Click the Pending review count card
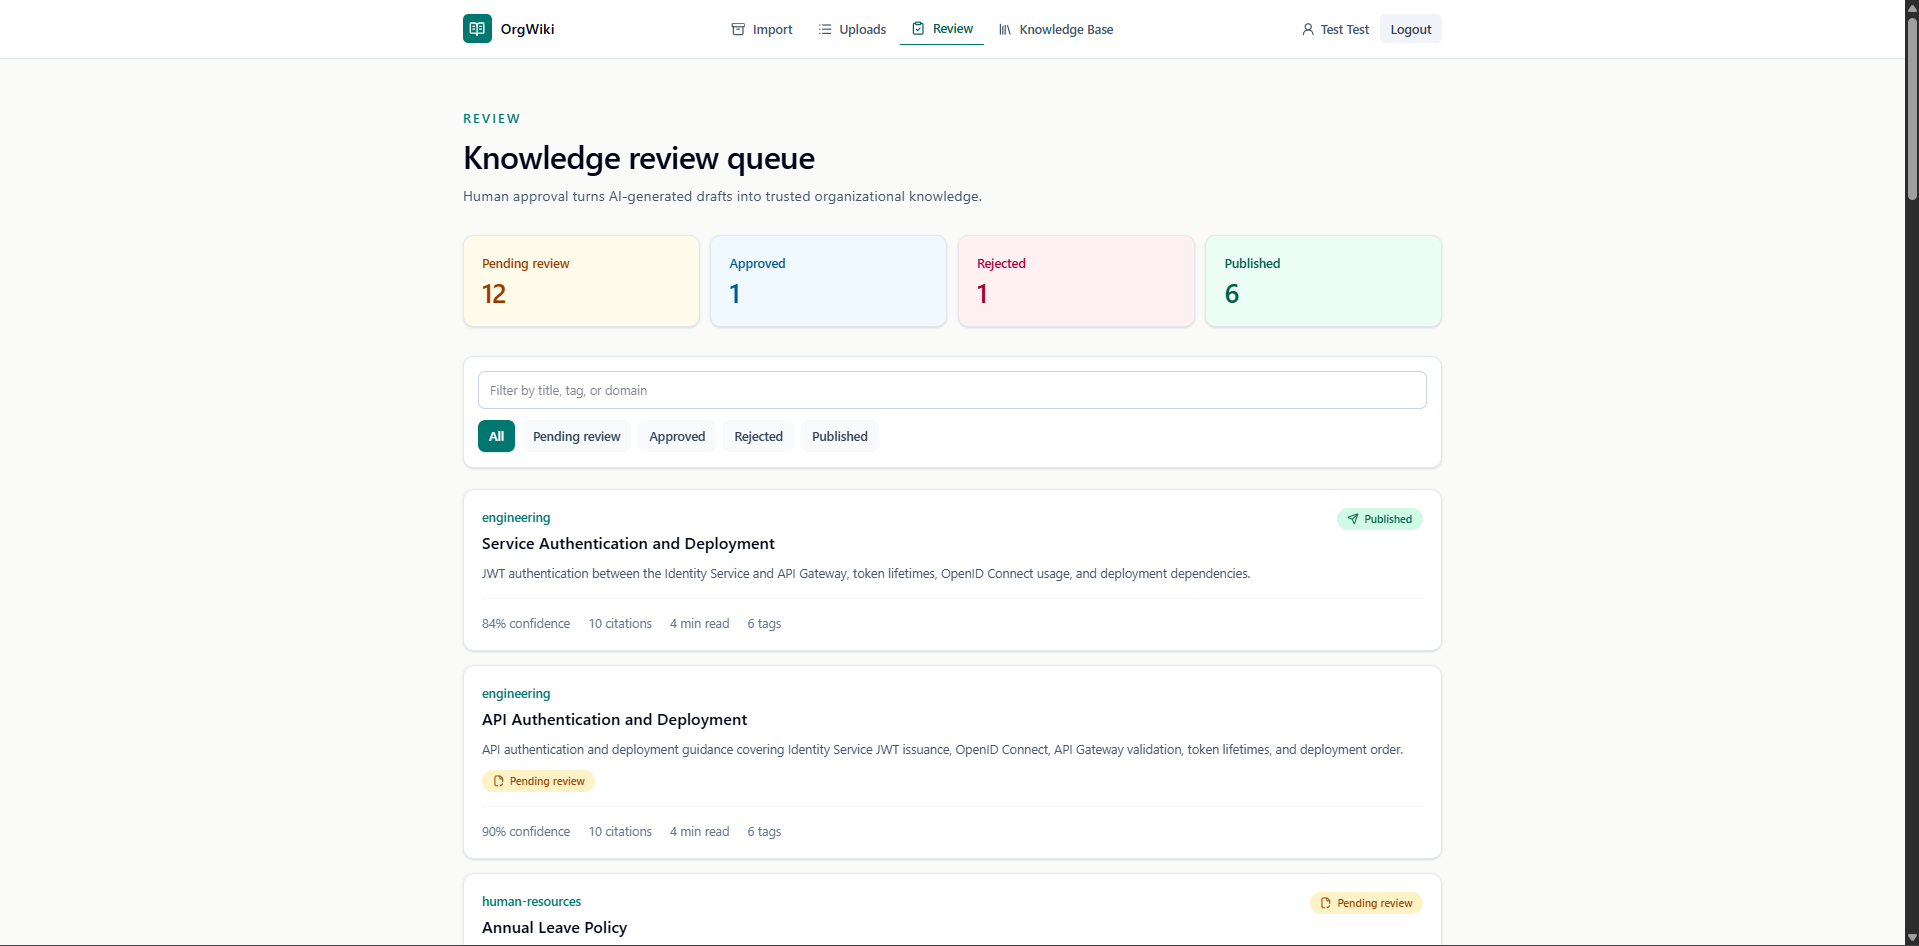Screen dimensions: 1919x946 coord(581,281)
